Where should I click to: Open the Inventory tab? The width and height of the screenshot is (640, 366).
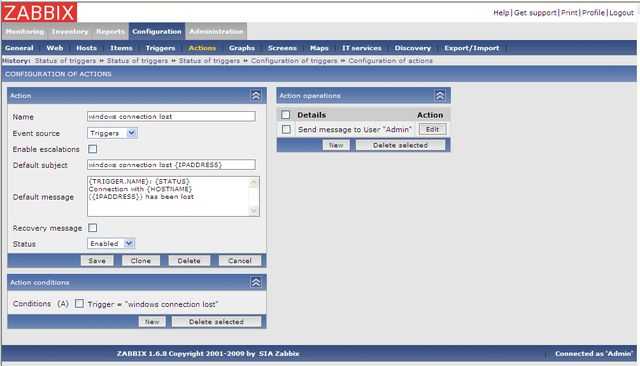click(70, 31)
